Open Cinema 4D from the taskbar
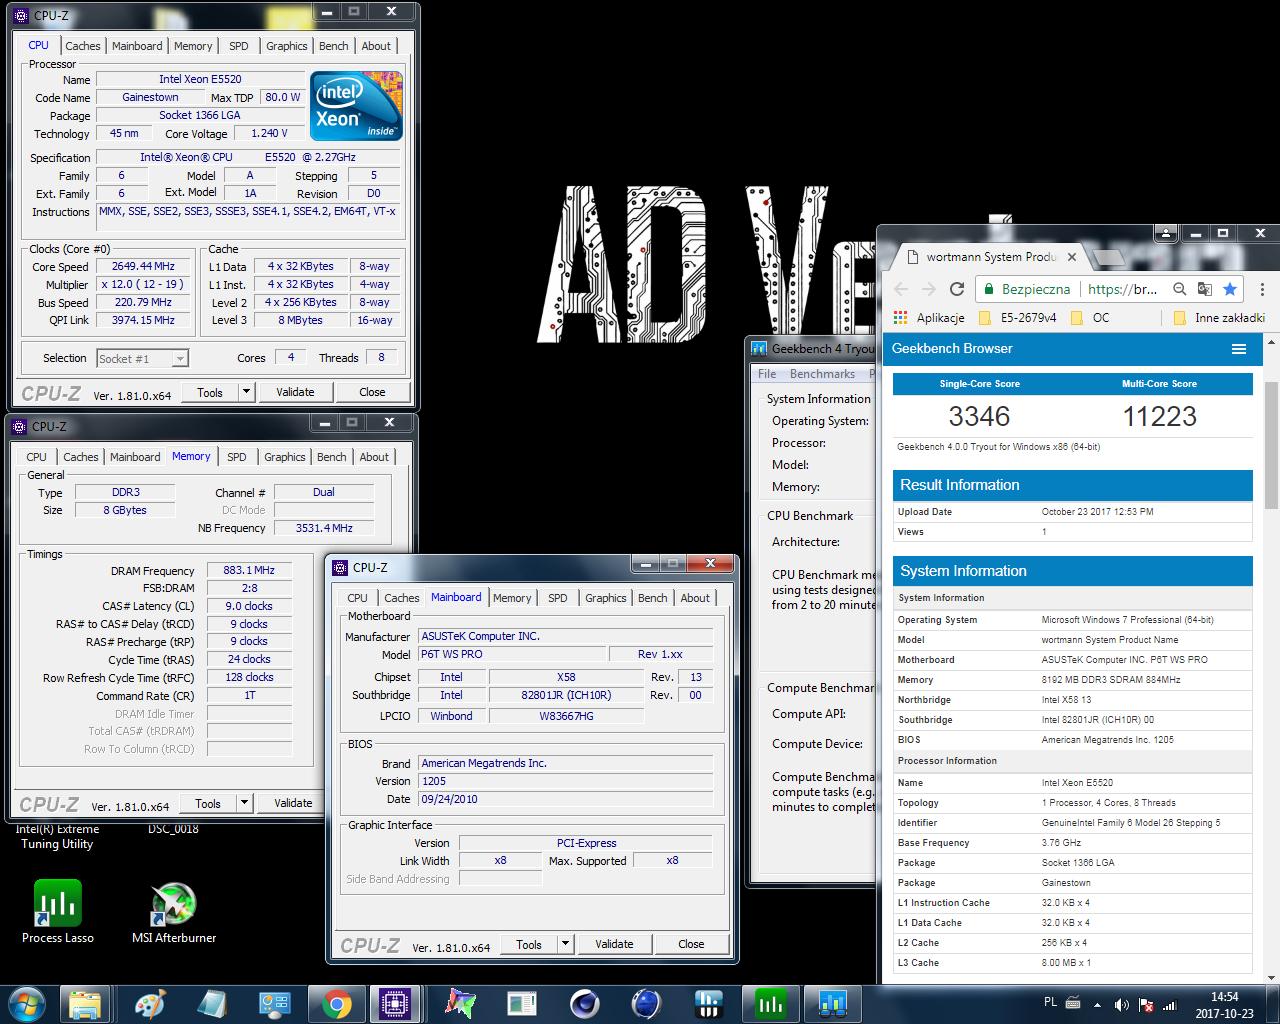 click(x=585, y=1004)
